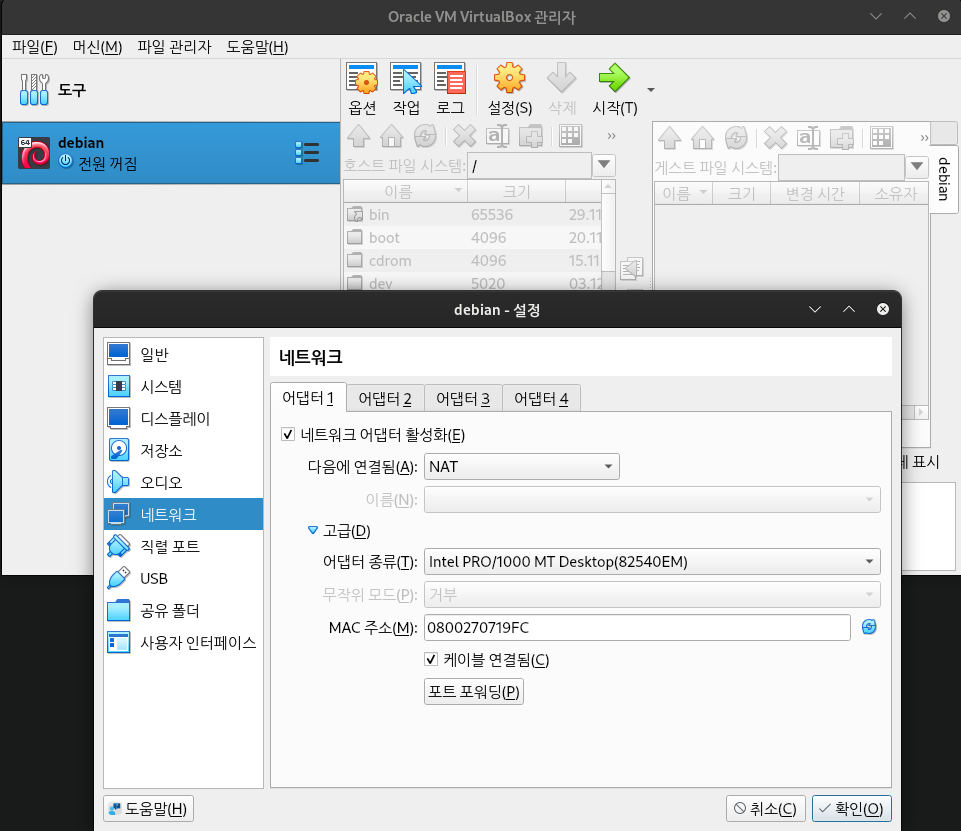This screenshot has width=961, height=831.
Task: Select 시스템 settings category
Action: pos(183,386)
